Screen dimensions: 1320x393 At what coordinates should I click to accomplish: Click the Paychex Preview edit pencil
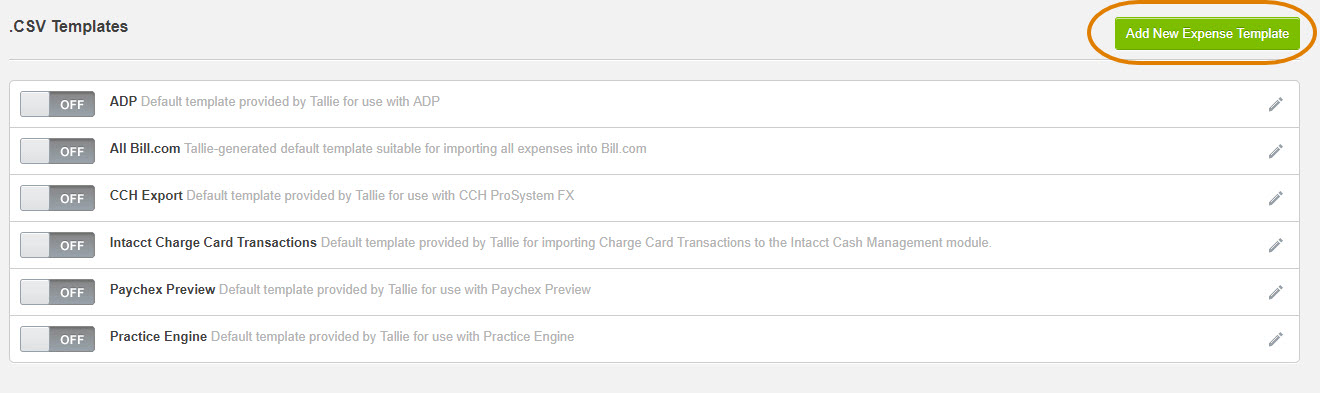(x=1275, y=292)
